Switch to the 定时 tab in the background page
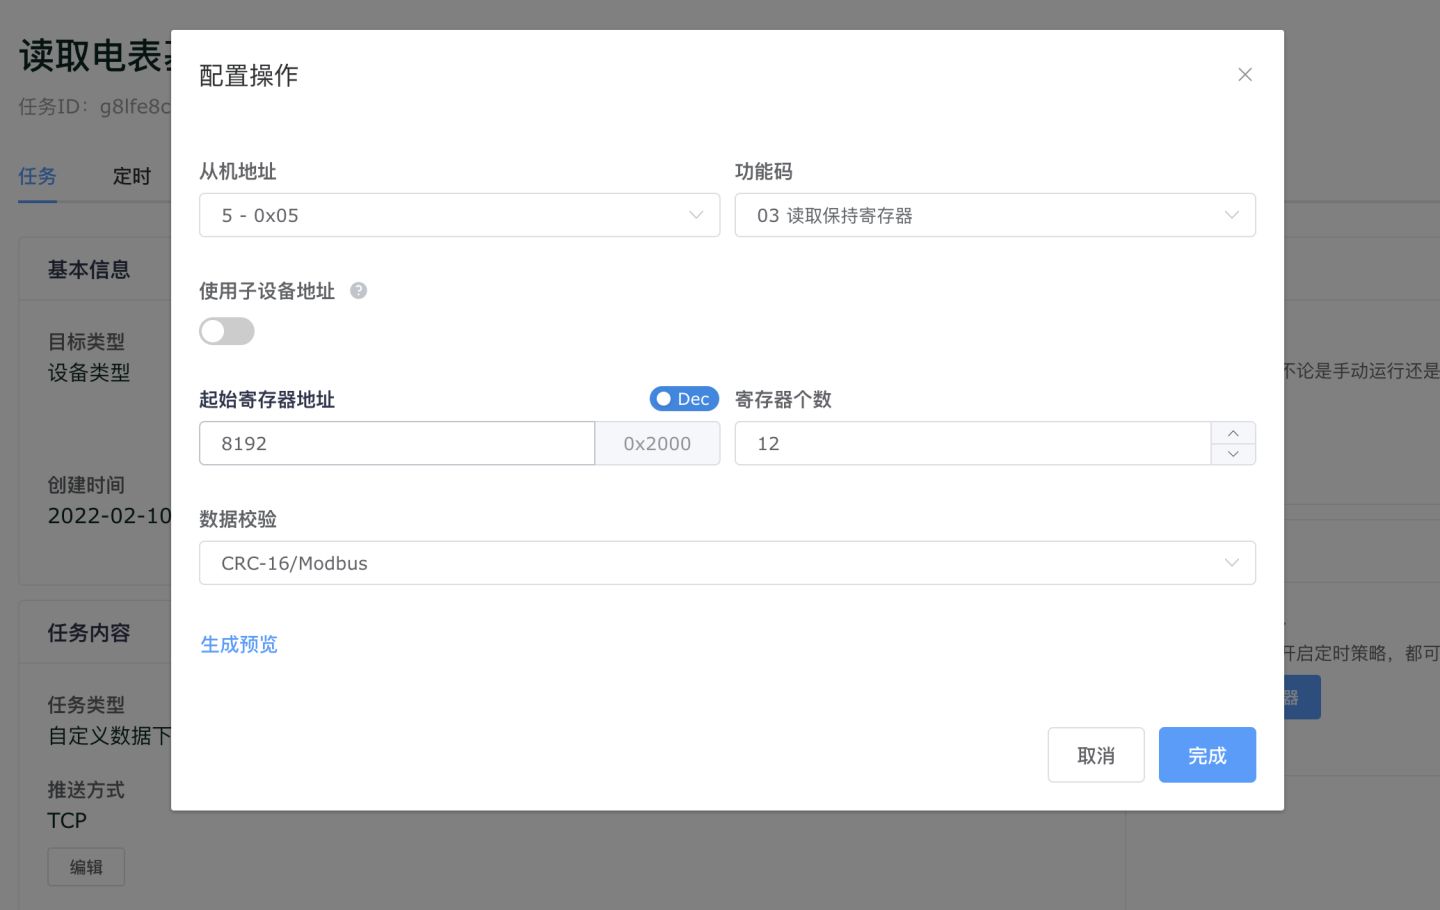 coord(132,176)
